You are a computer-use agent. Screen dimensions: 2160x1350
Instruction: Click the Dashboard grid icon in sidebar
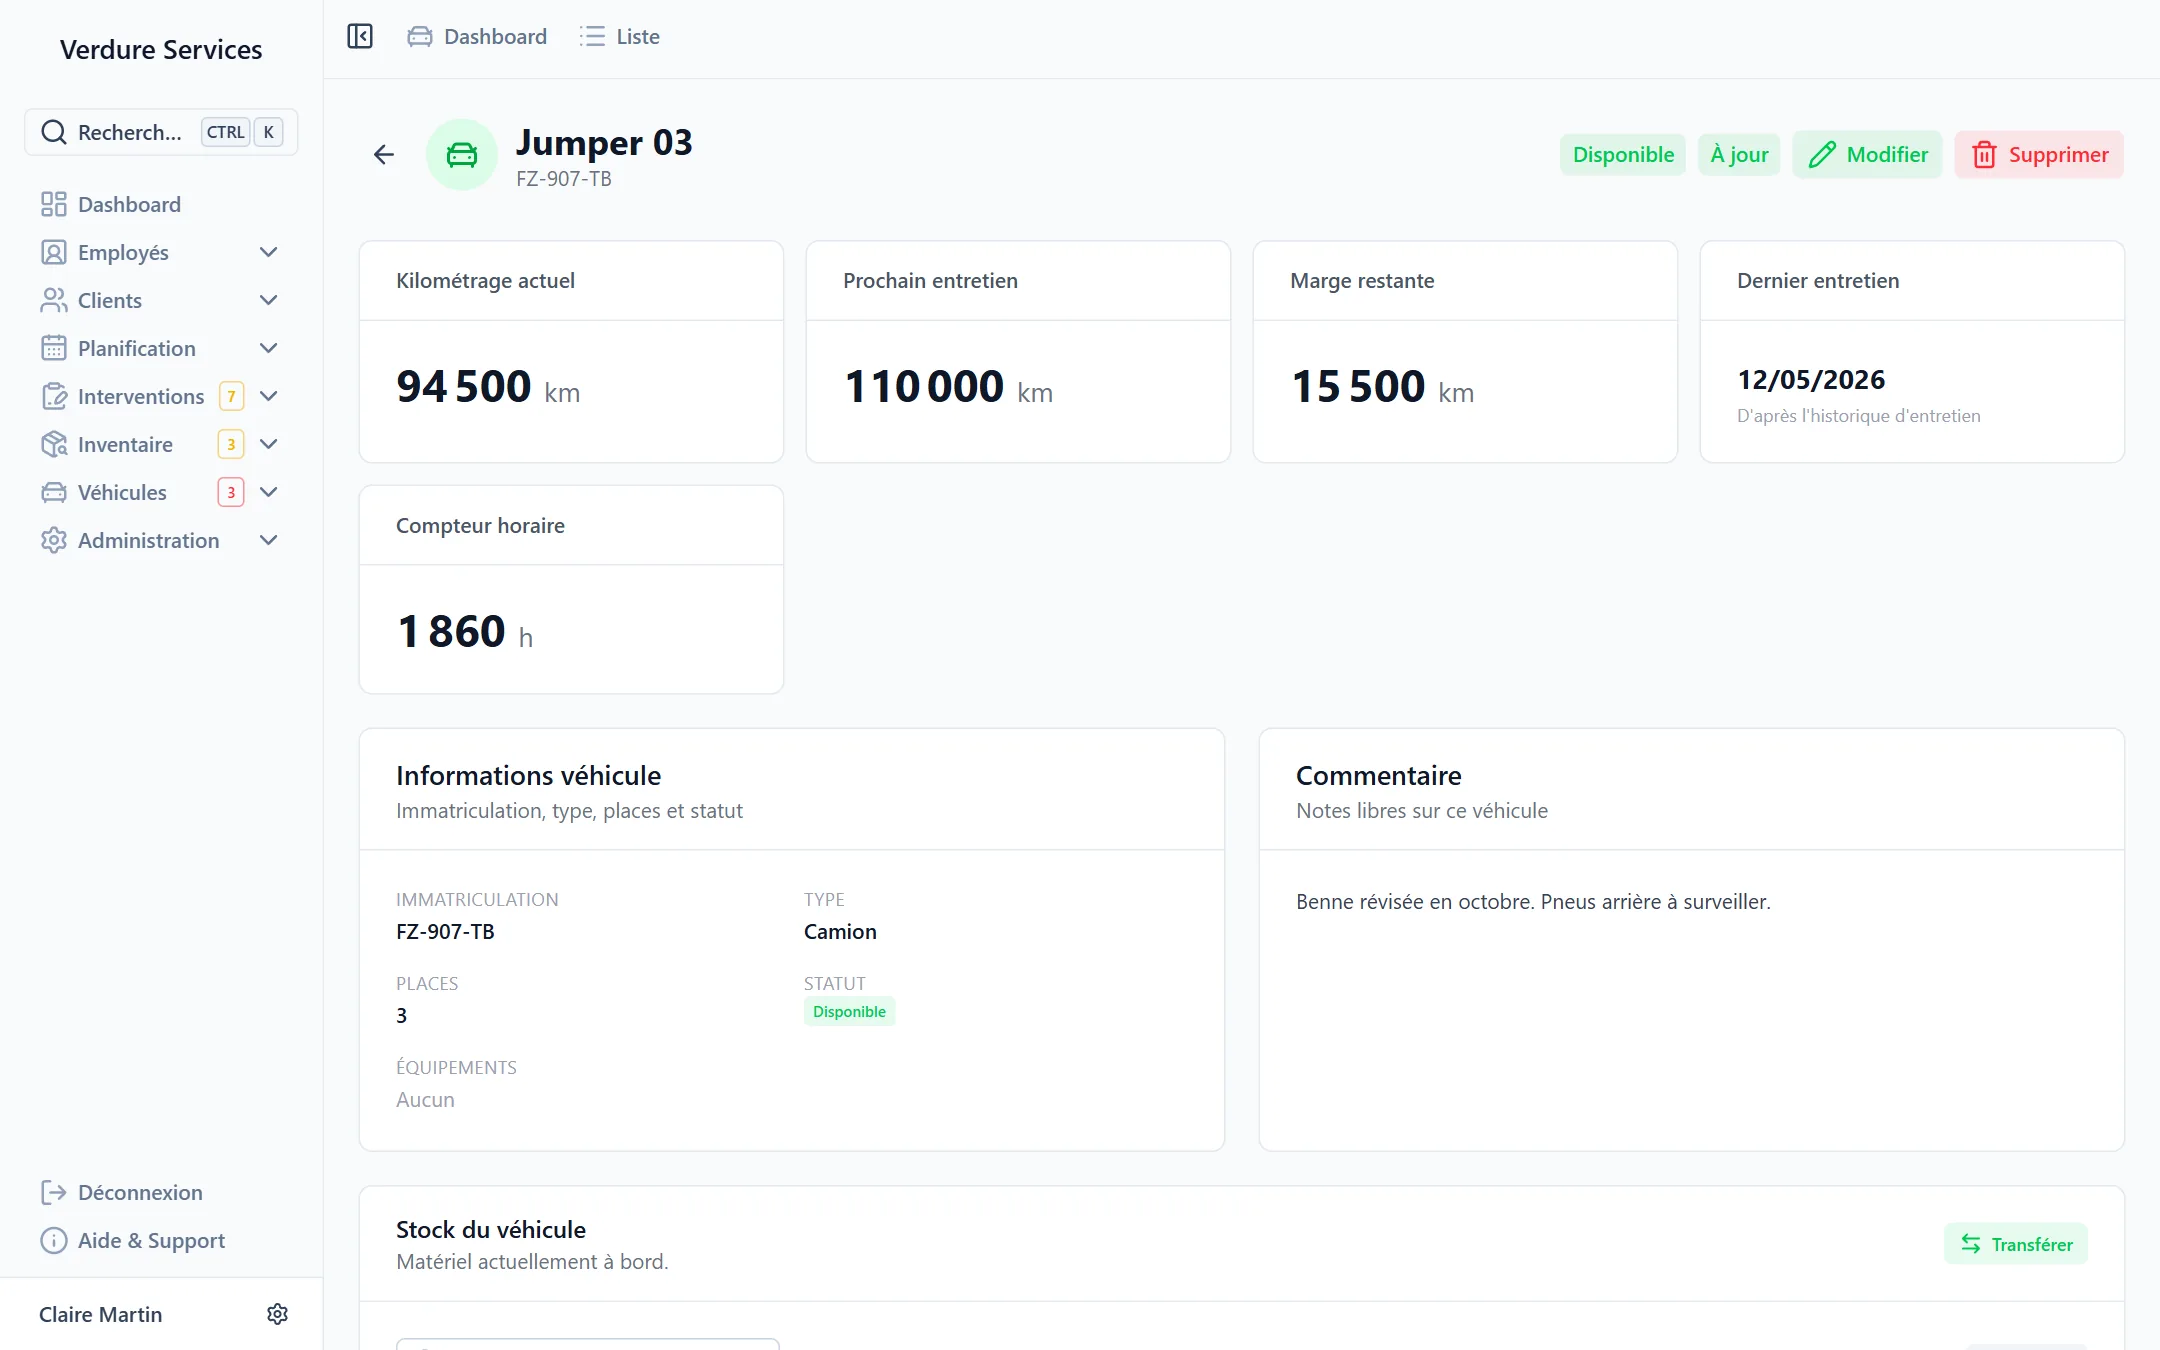[x=54, y=204]
